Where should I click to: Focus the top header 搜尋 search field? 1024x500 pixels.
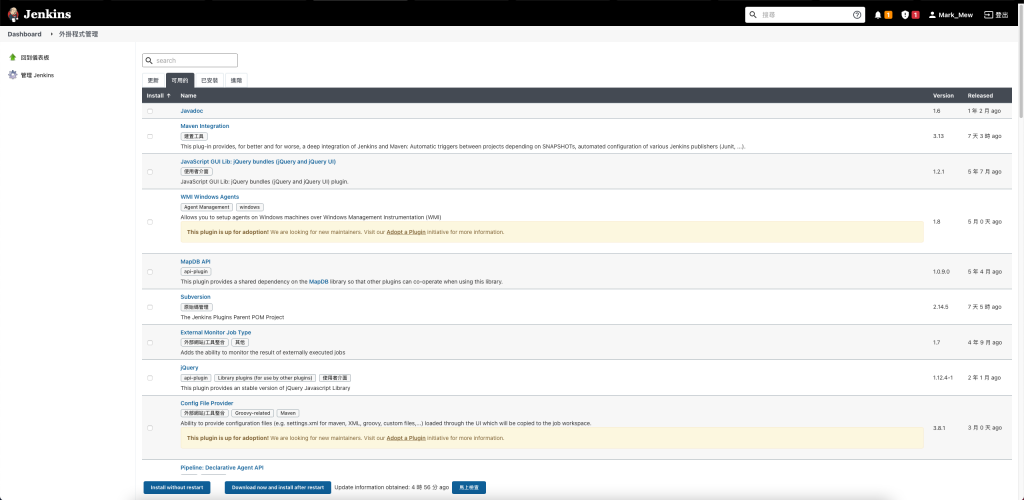805,14
